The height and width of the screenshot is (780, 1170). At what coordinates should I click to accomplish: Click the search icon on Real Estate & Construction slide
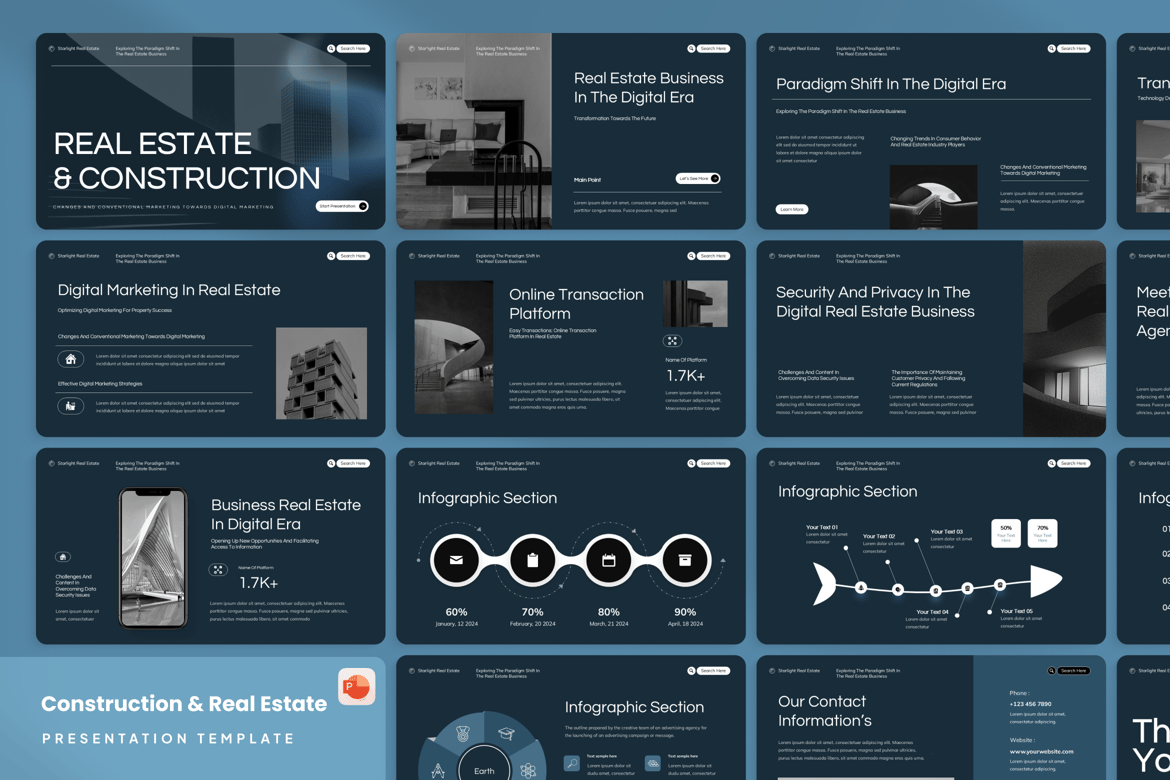[x=331, y=49]
